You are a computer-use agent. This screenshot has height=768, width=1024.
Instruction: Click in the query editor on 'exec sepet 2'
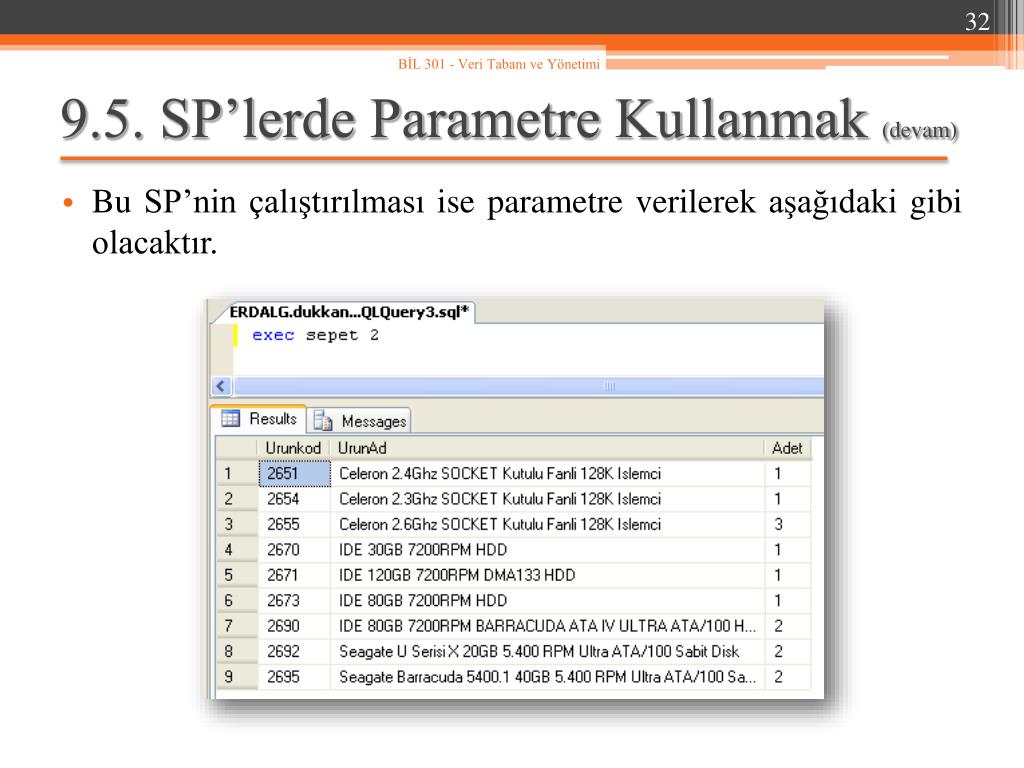[315, 336]
